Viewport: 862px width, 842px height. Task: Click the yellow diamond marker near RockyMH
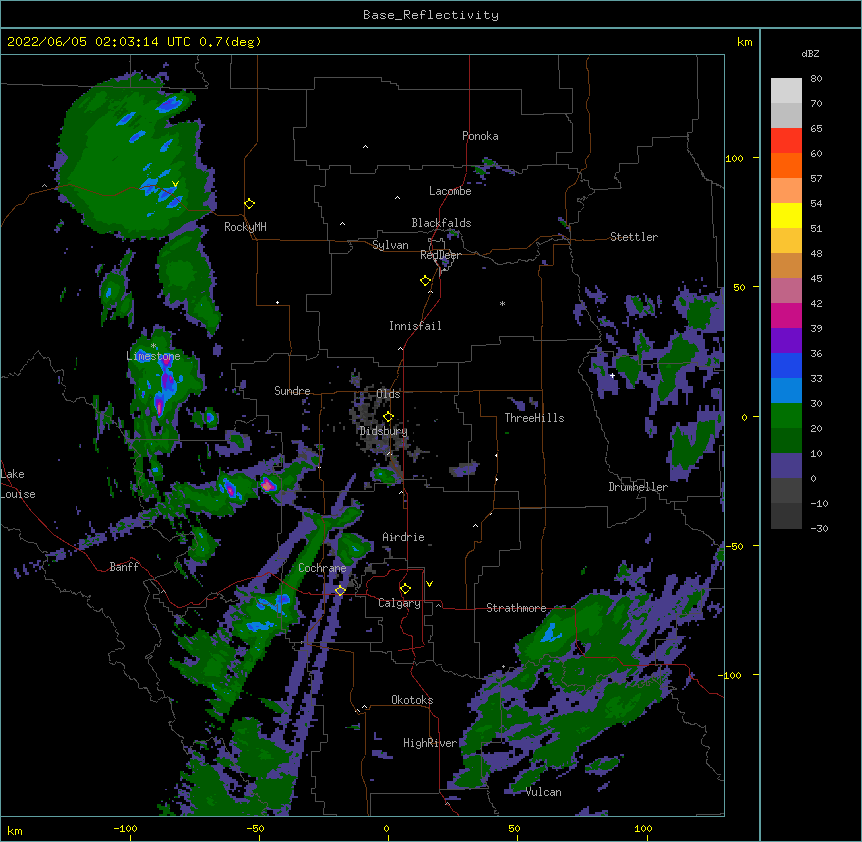pos(250,204)
